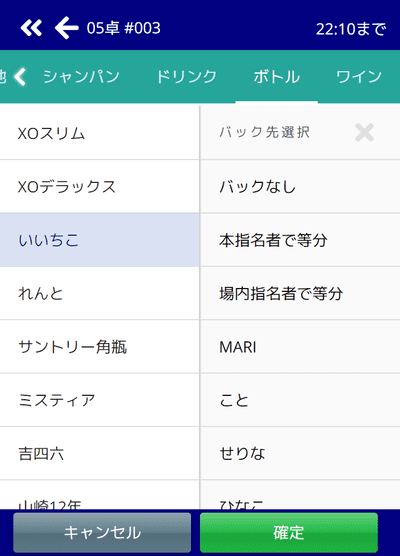Viewport: 400px width, 556px height.
Task: Select サントリー角瓶
Action: click(99, 346)
